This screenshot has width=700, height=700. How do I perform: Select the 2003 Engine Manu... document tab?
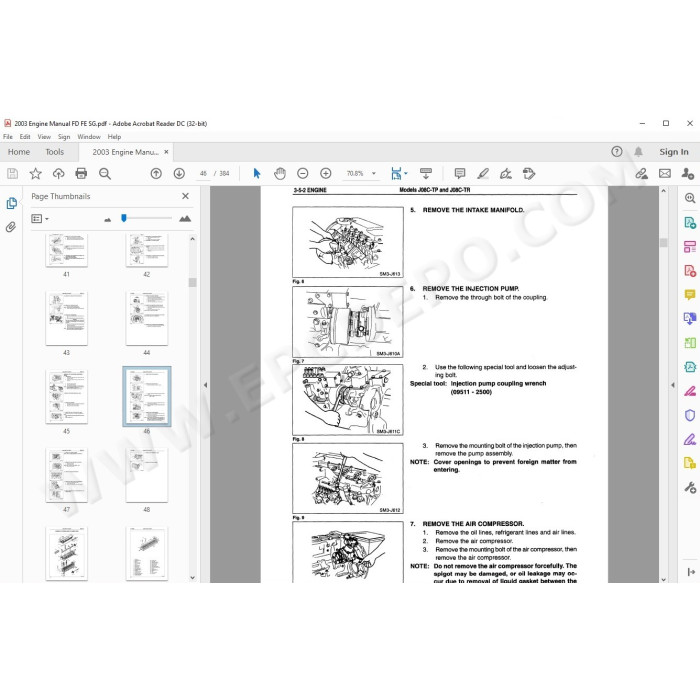[125, 152]
